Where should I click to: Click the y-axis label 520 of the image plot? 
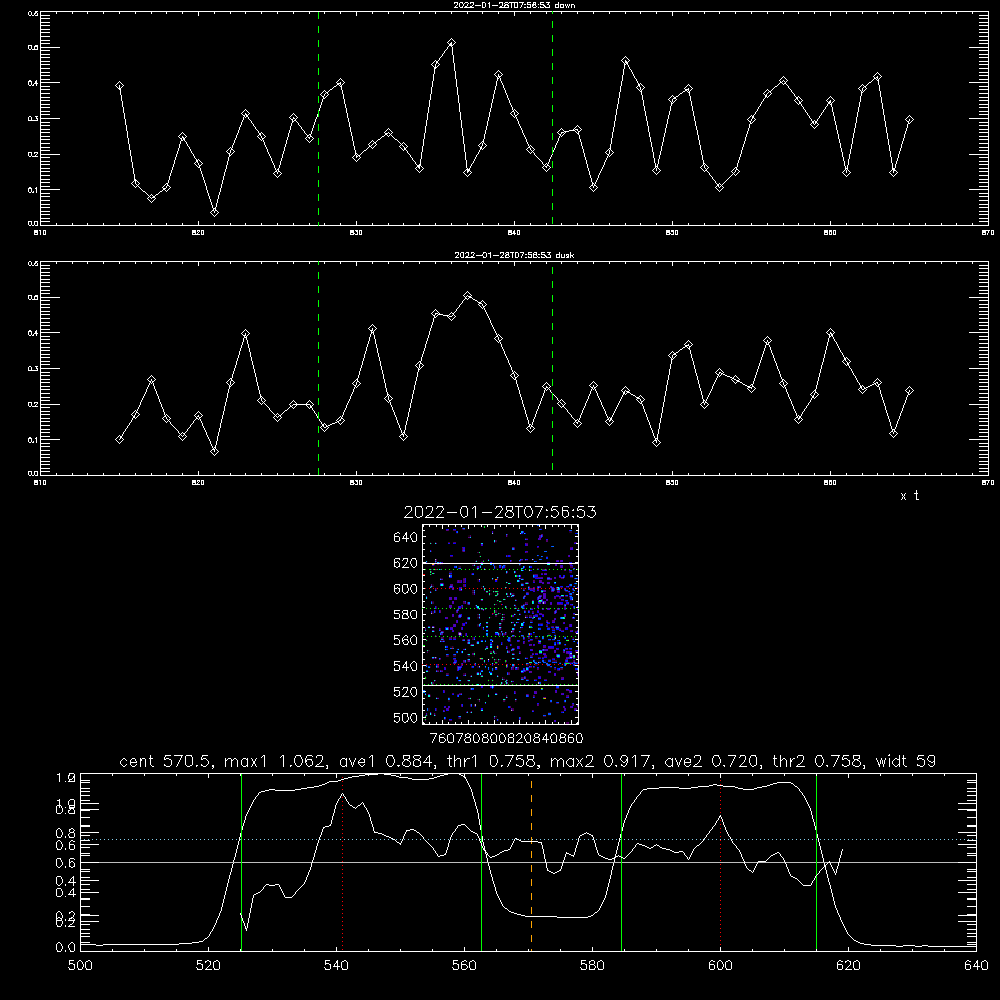[x=406, y=692]
